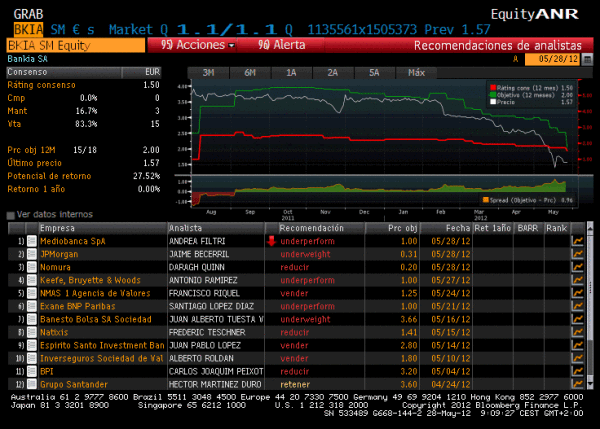Open the Mediobanca SpA company link
Image resolution: width=600 pixels, height=429 pixels.
tap(73, 241)
